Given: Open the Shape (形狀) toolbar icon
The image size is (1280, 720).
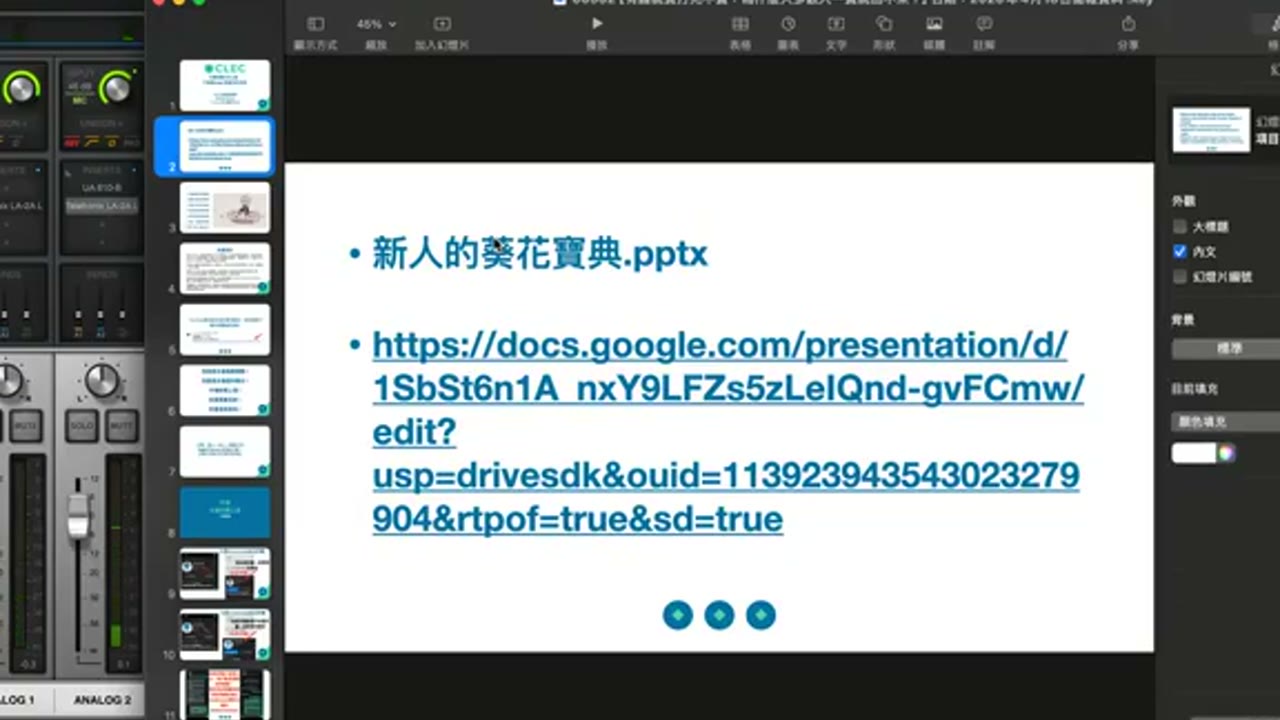Looking at the screenshot, I should coord(884,24).
